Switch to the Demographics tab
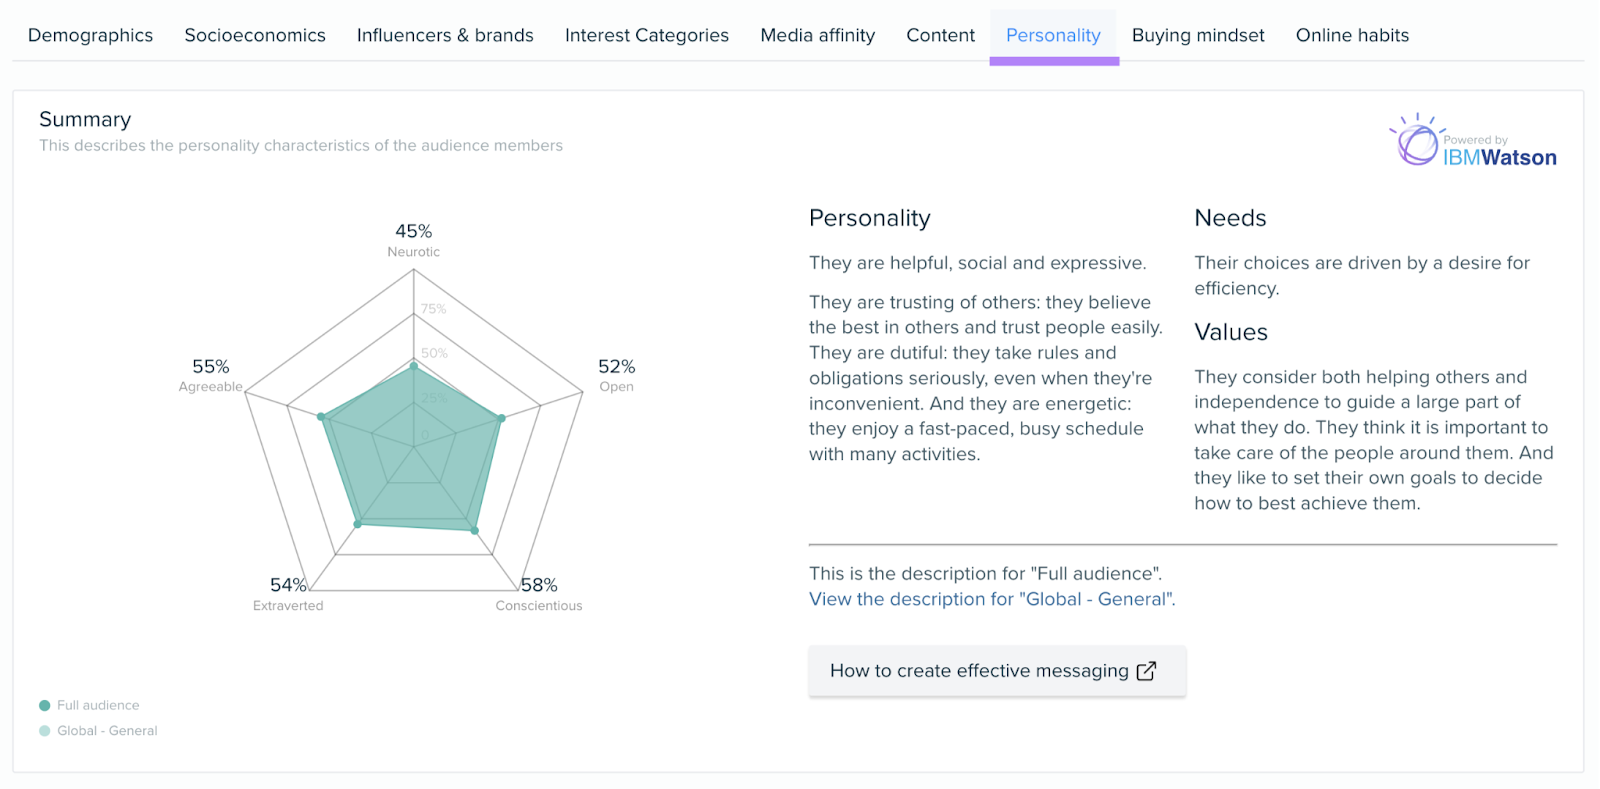Screen dimensions: 1600x789 89,35
